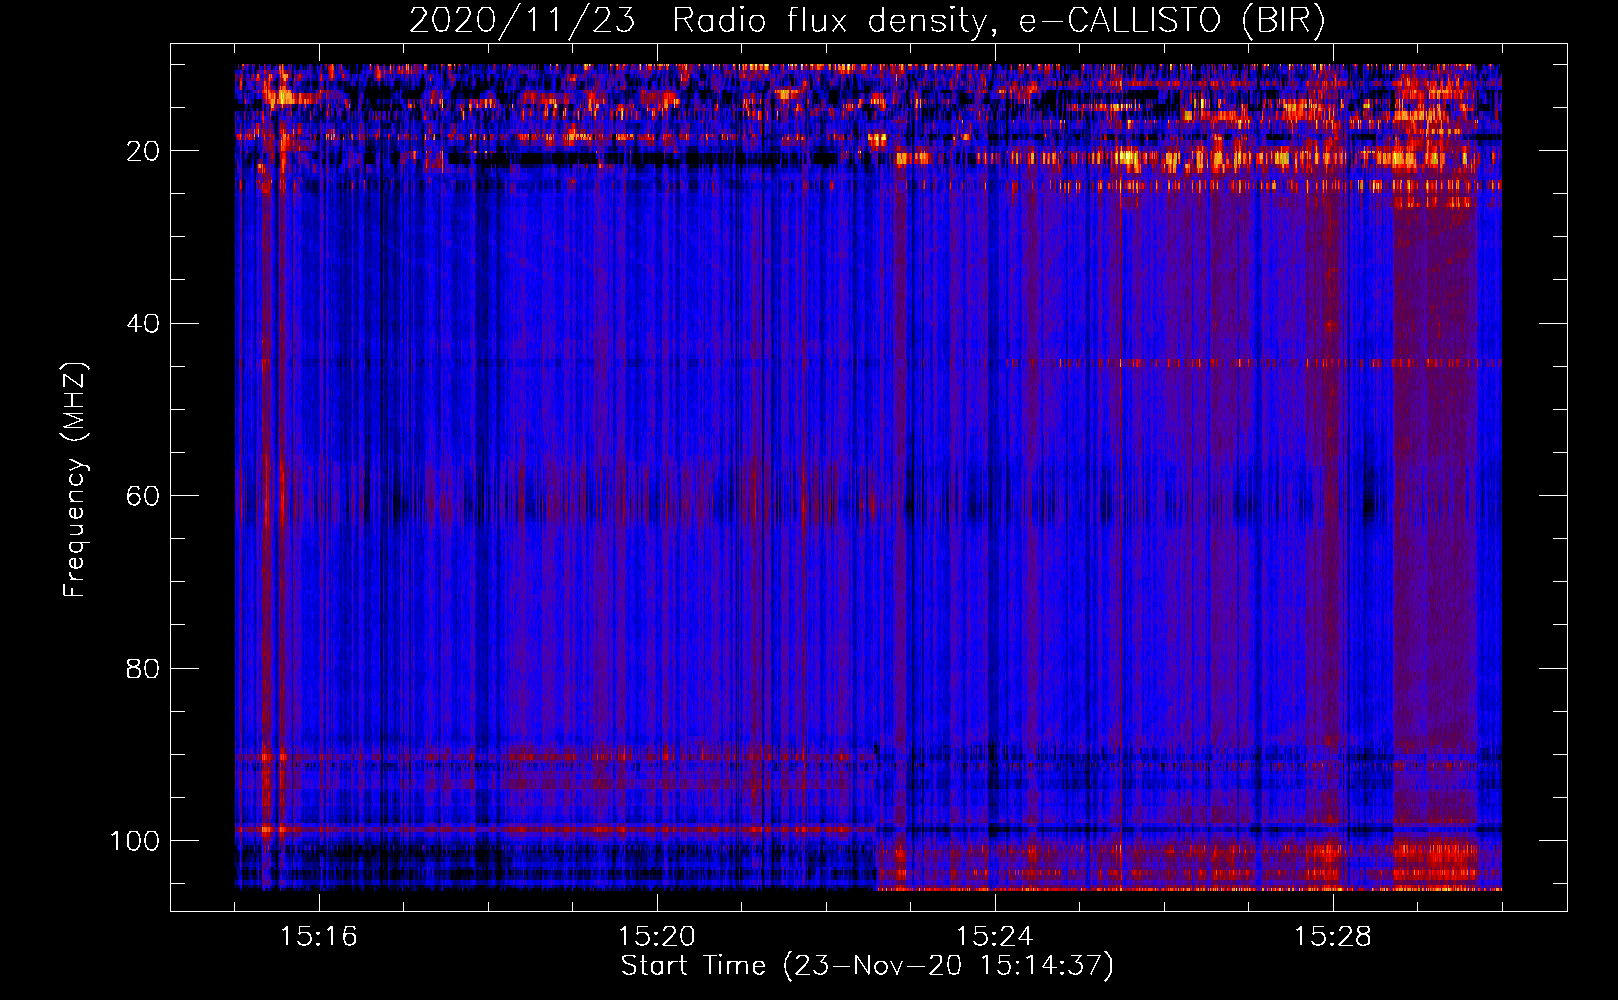Click the plot title "Radio flux density, e-CALLISTO (BIR)"
This screenshot has width=1618, height=1000.
(x=998, y=21)
